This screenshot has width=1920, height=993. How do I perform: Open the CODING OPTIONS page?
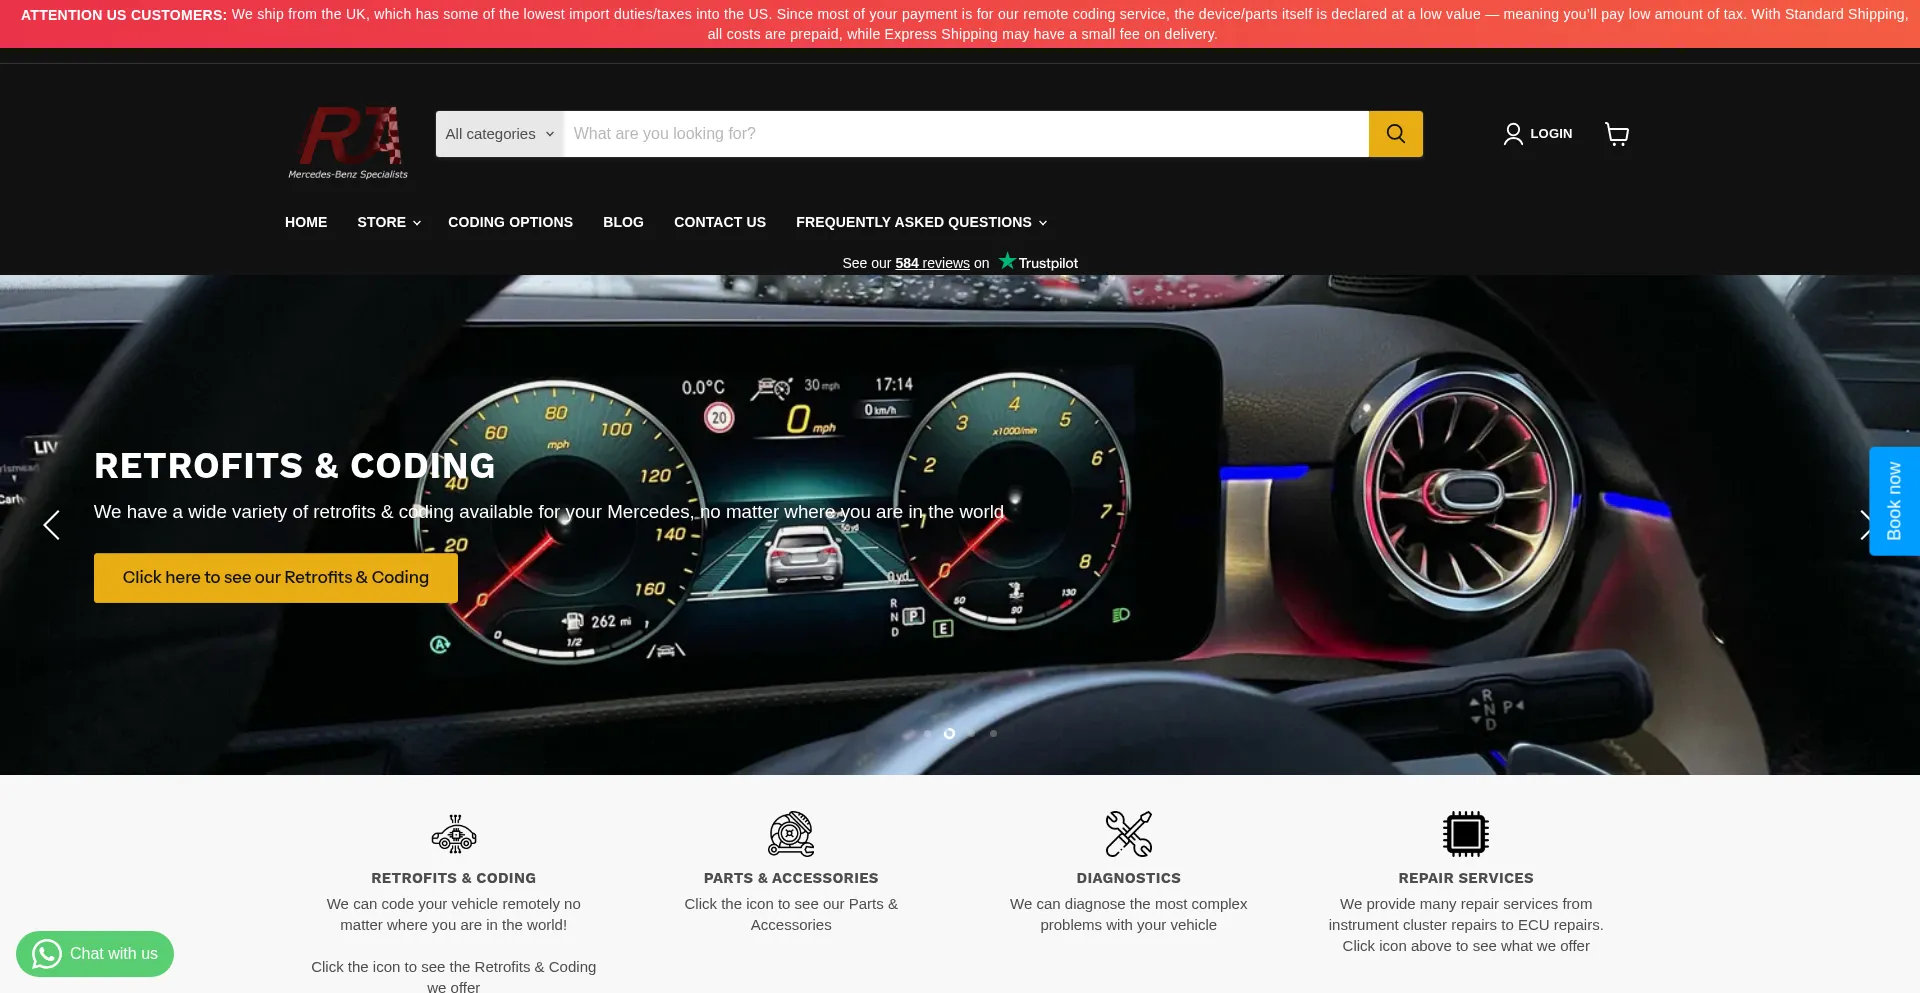(510, 222)
